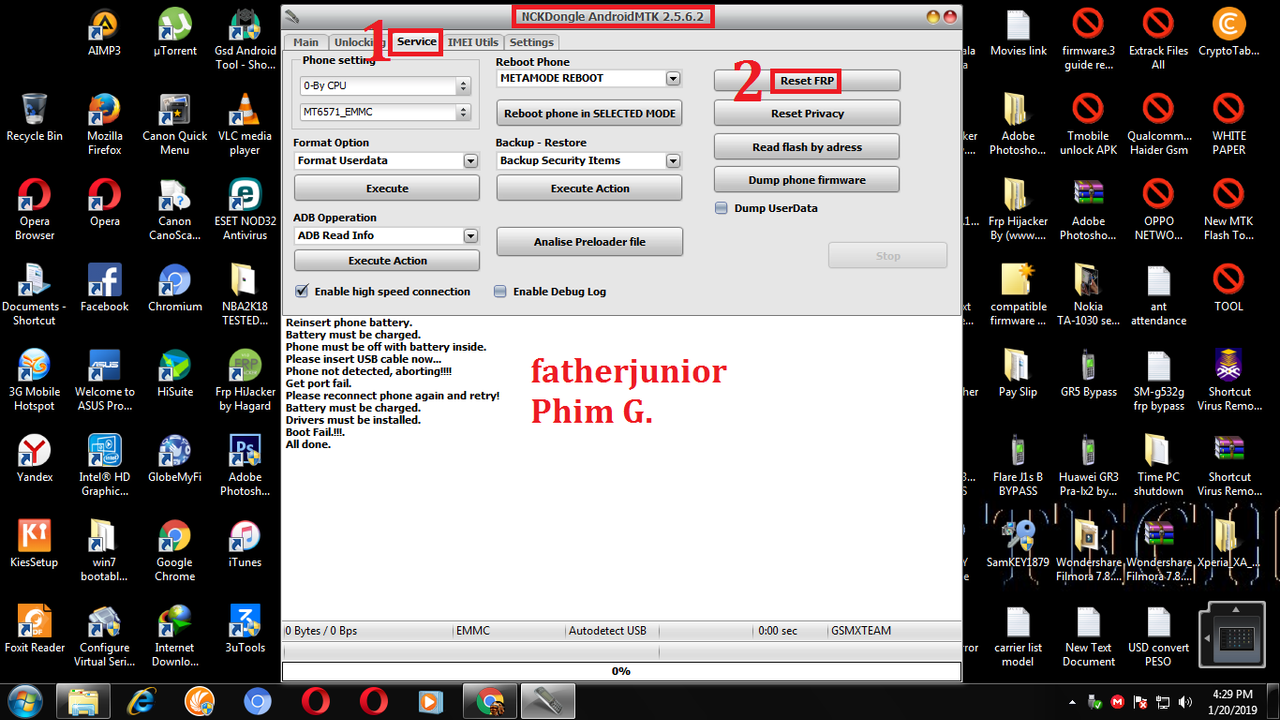Open the CryptoTab desktop icon
1280x720 pixels.
coord(1228,33)
